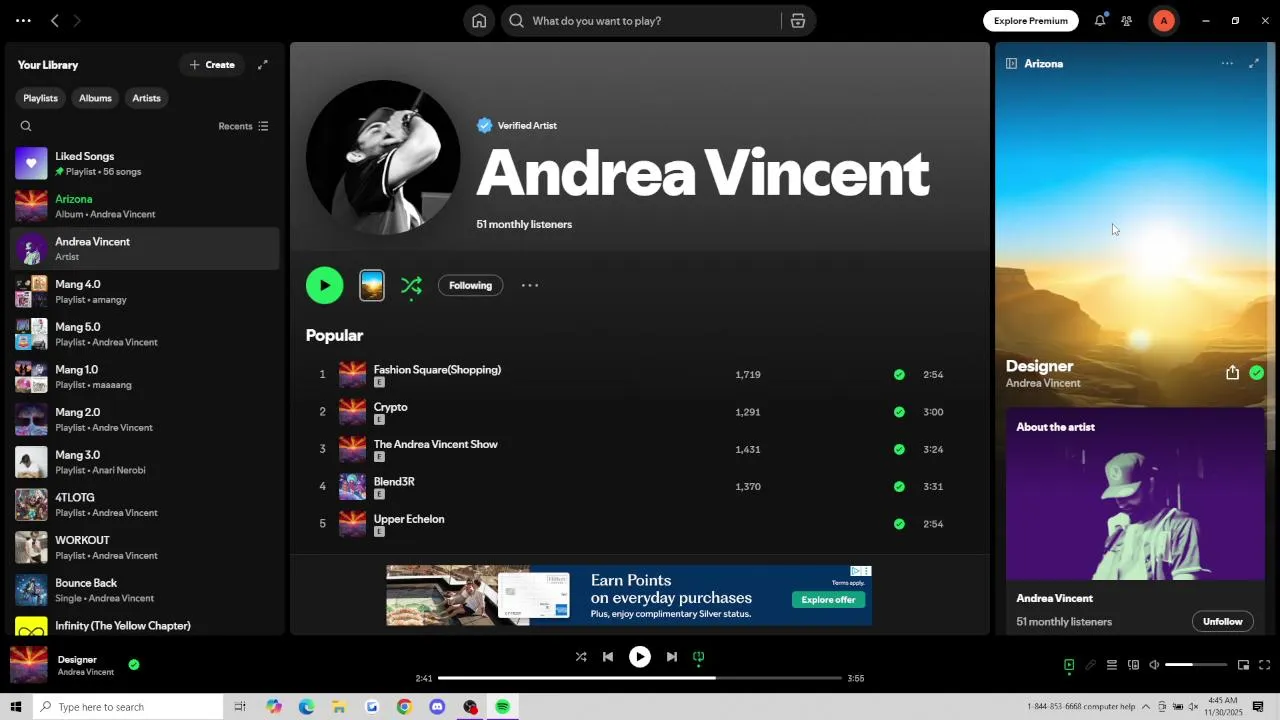Image resolution: width=1280 pixels, height=720 pixels.
Task: Filter library by Playlists
Action: 41,98
